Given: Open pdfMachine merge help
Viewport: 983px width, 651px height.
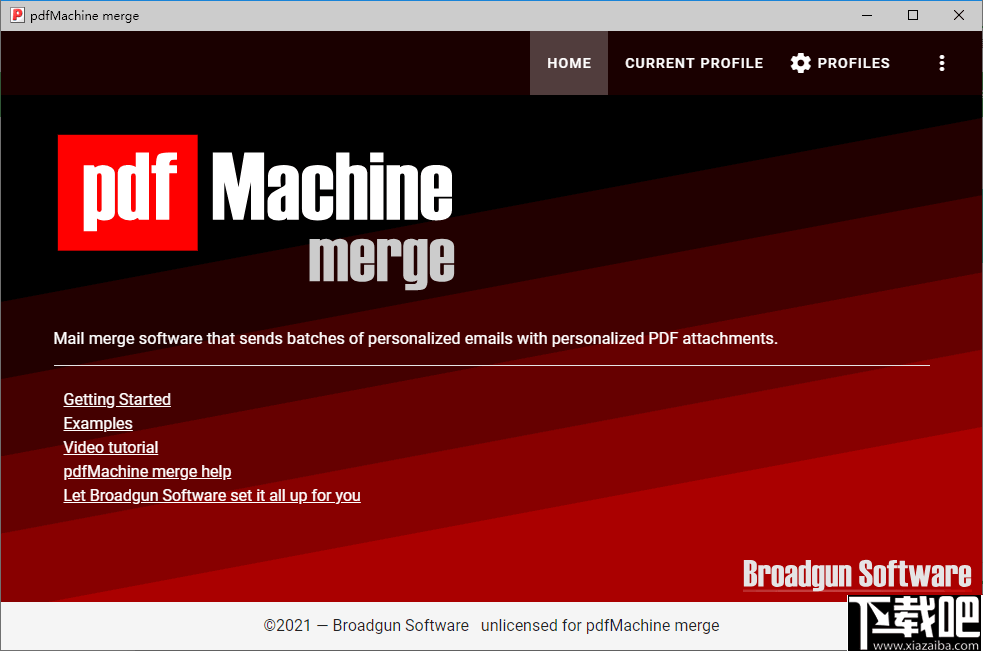Looking at the screenshot, I should pyautogui.click(x=147, y=471).
